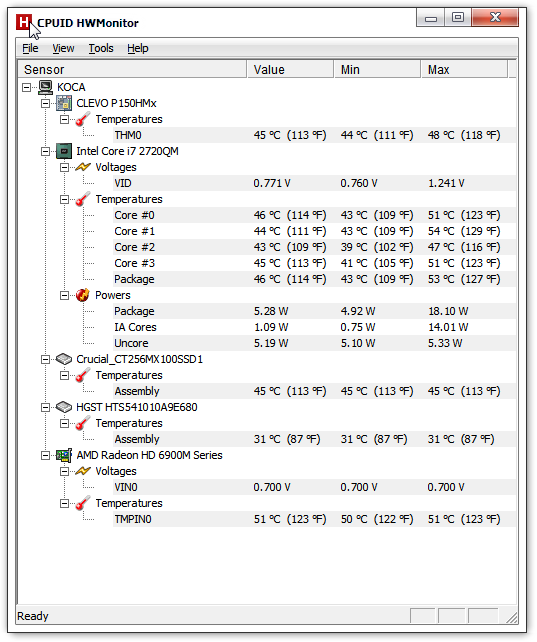Screen dimensions: 537x642
Task: Select the VID voltage row
Action: [314, 183]
